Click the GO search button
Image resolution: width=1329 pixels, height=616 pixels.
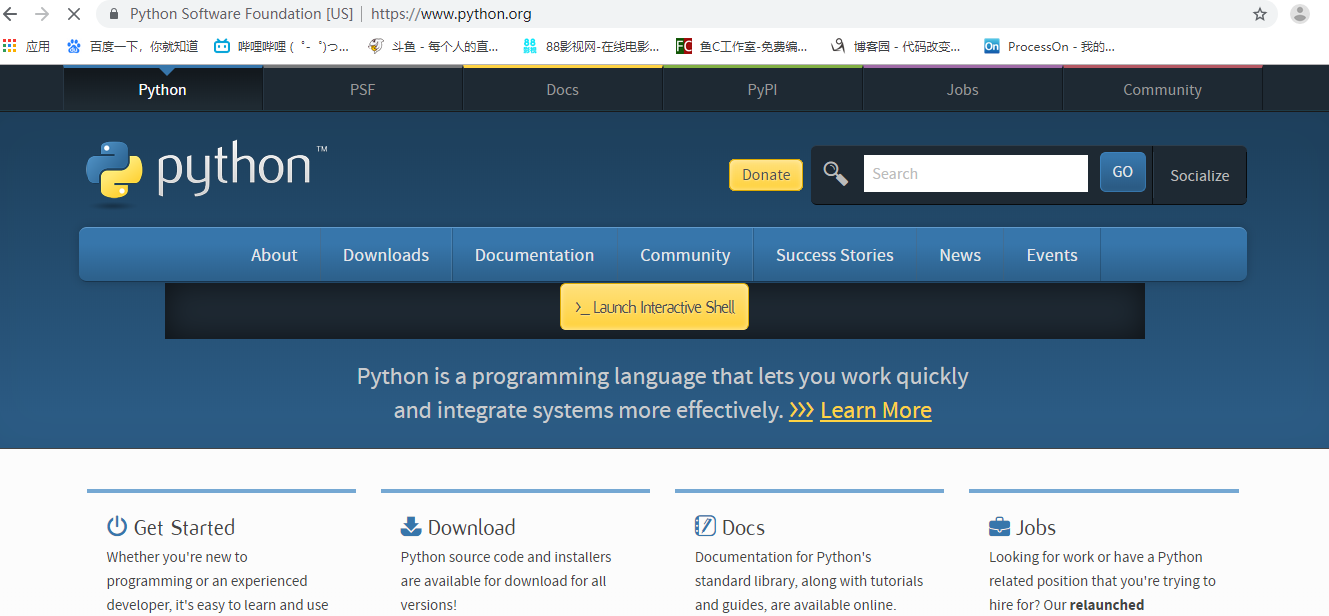[1122, 172]
